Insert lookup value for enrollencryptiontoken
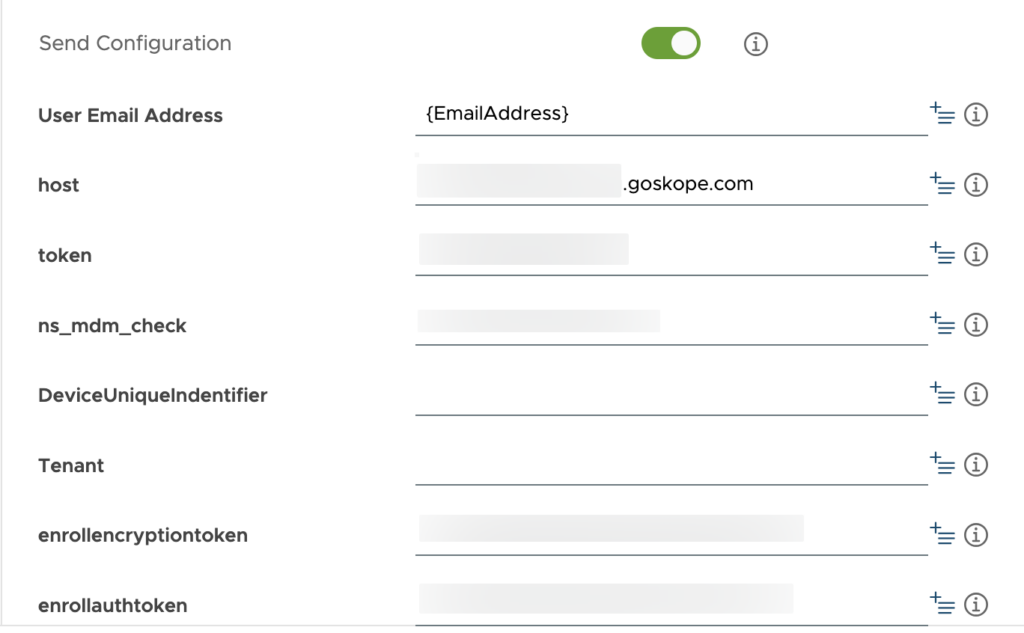Viewport: 1024px width, 633px height. click(943, 534)
